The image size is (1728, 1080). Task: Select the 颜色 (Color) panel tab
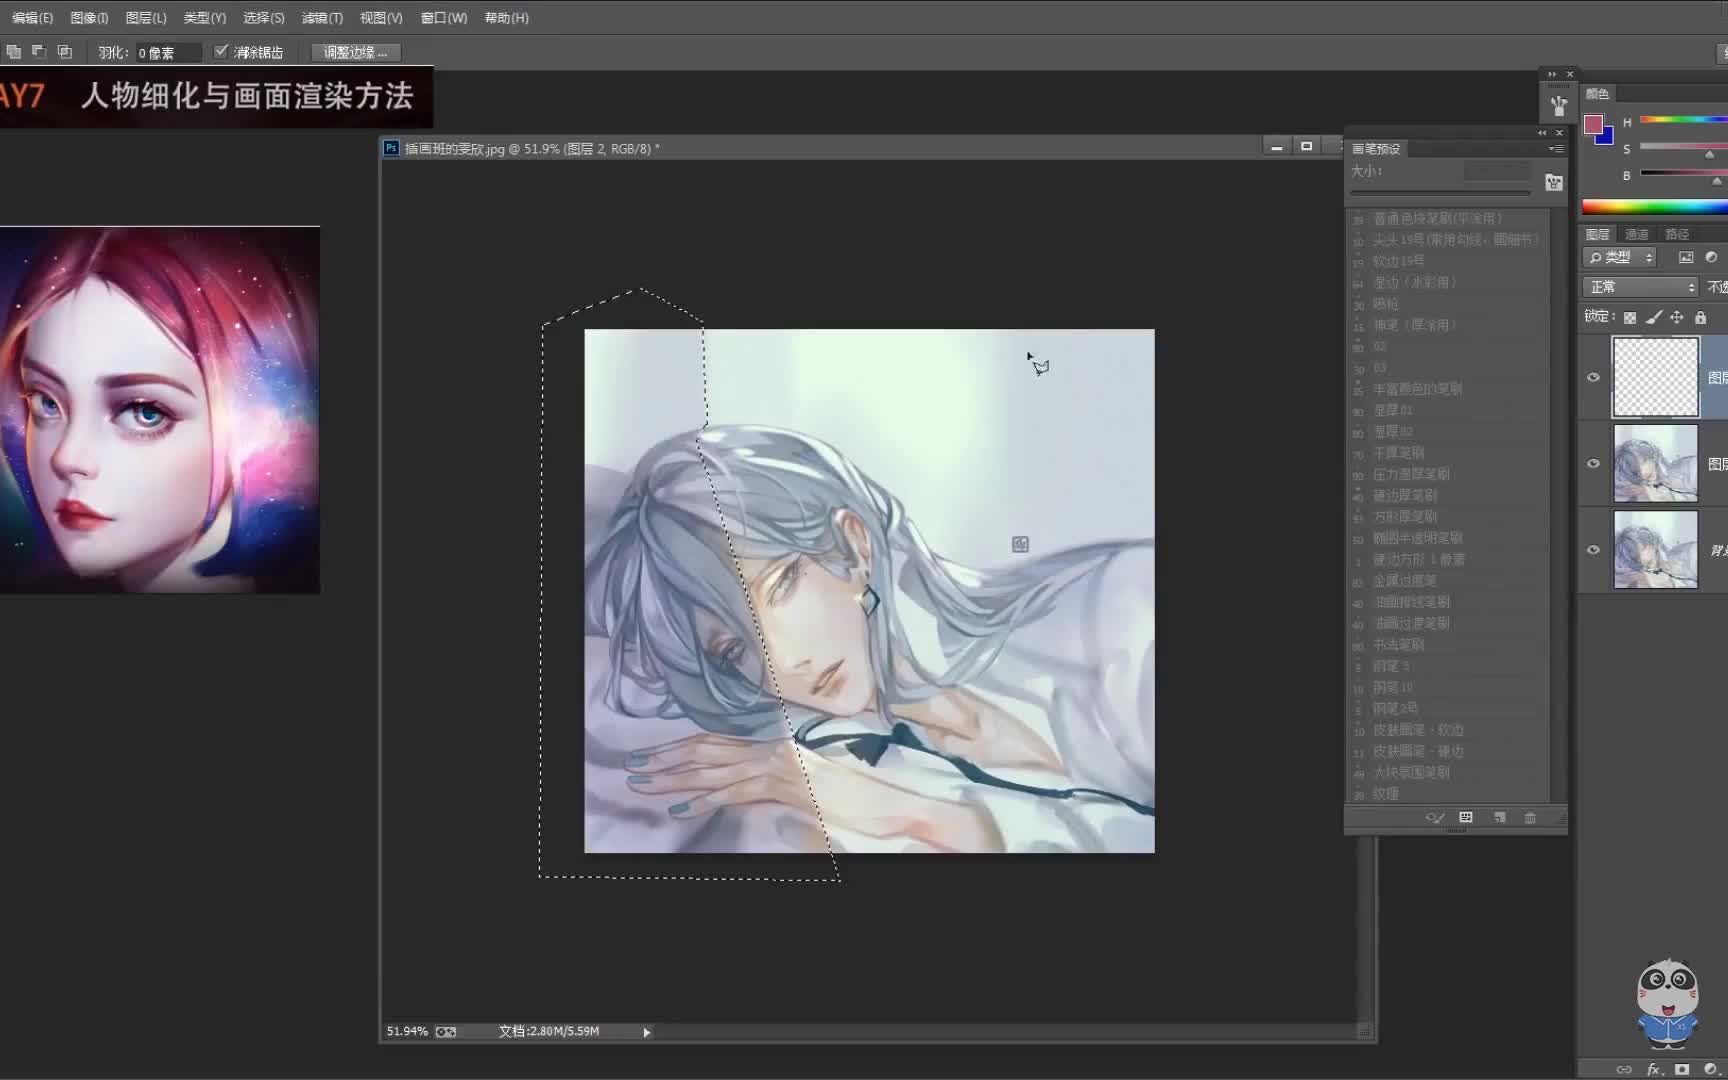coord(1597,94)
